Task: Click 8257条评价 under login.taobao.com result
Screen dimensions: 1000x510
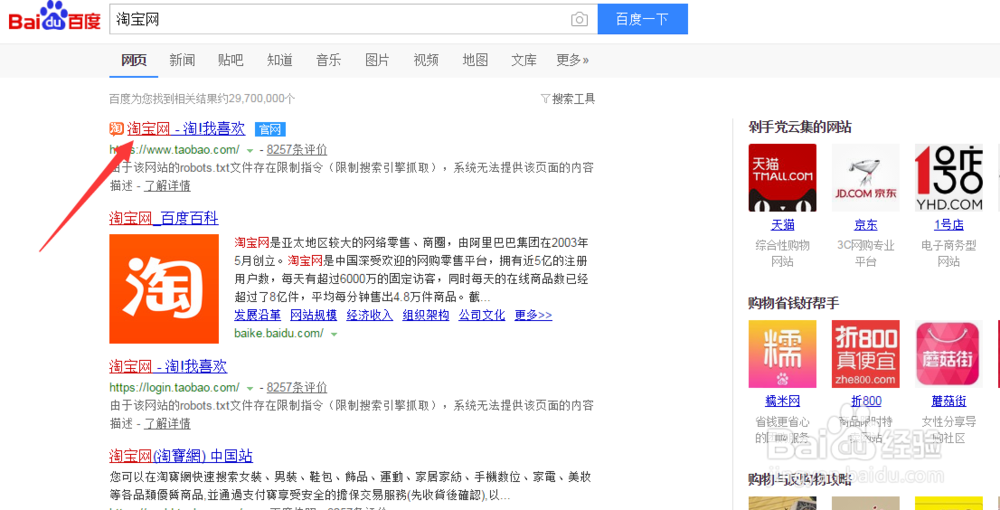Action: tap(297, 387)
